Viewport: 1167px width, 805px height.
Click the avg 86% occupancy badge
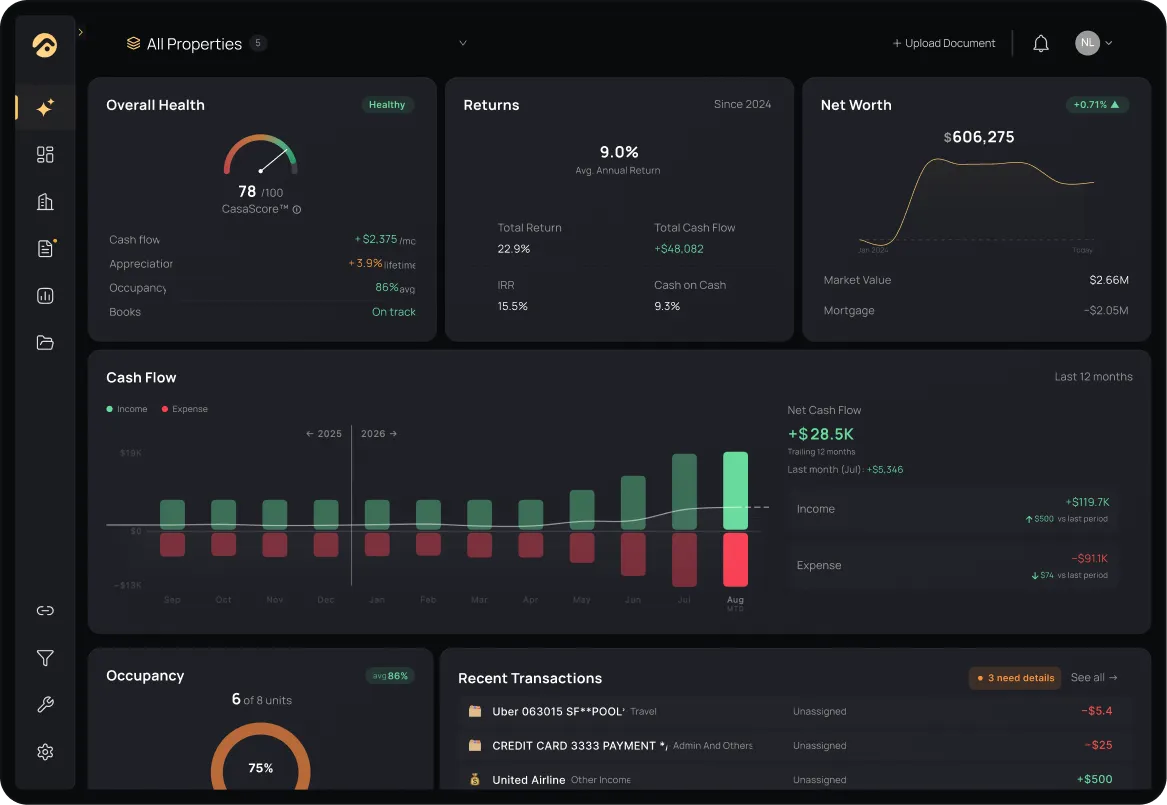click(390, 676)
